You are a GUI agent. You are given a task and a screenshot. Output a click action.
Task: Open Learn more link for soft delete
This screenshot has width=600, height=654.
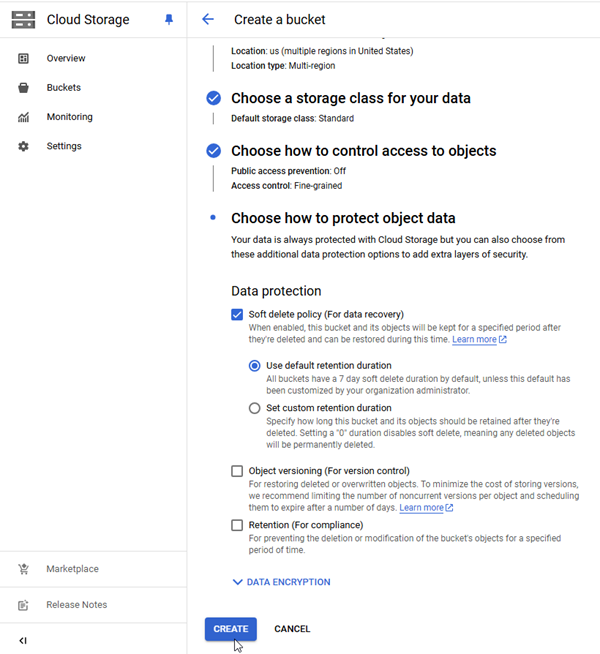[x=479, y=340]
